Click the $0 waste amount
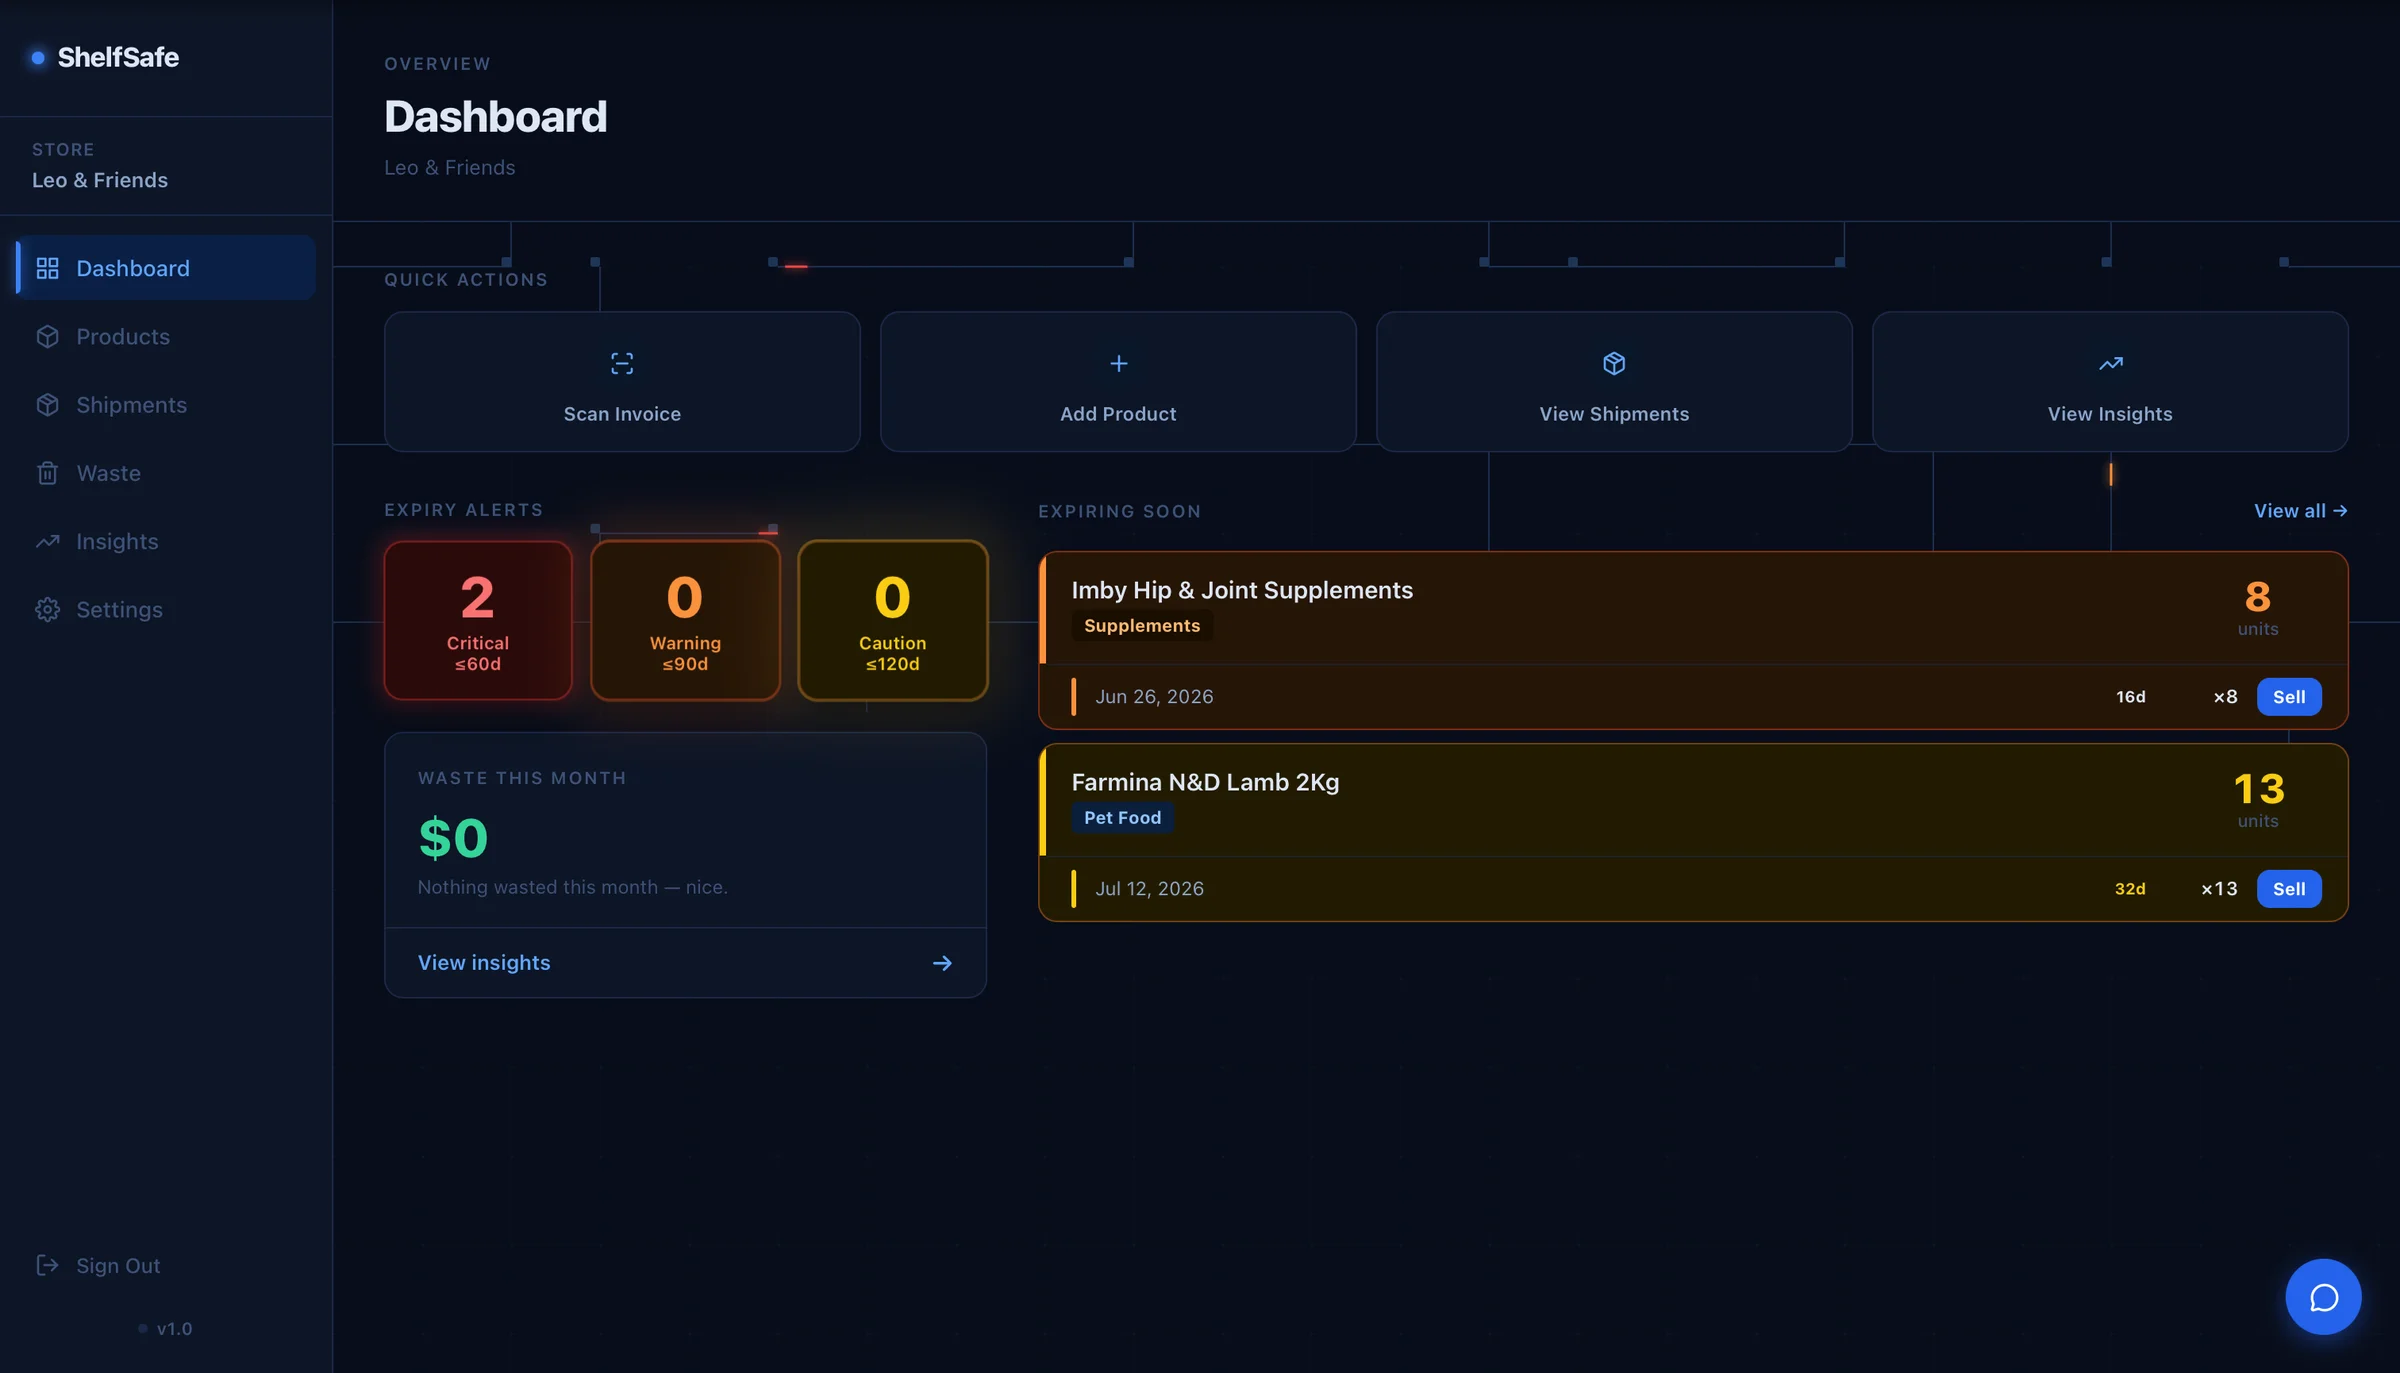 pyautogui.click(x=453, y=838)
